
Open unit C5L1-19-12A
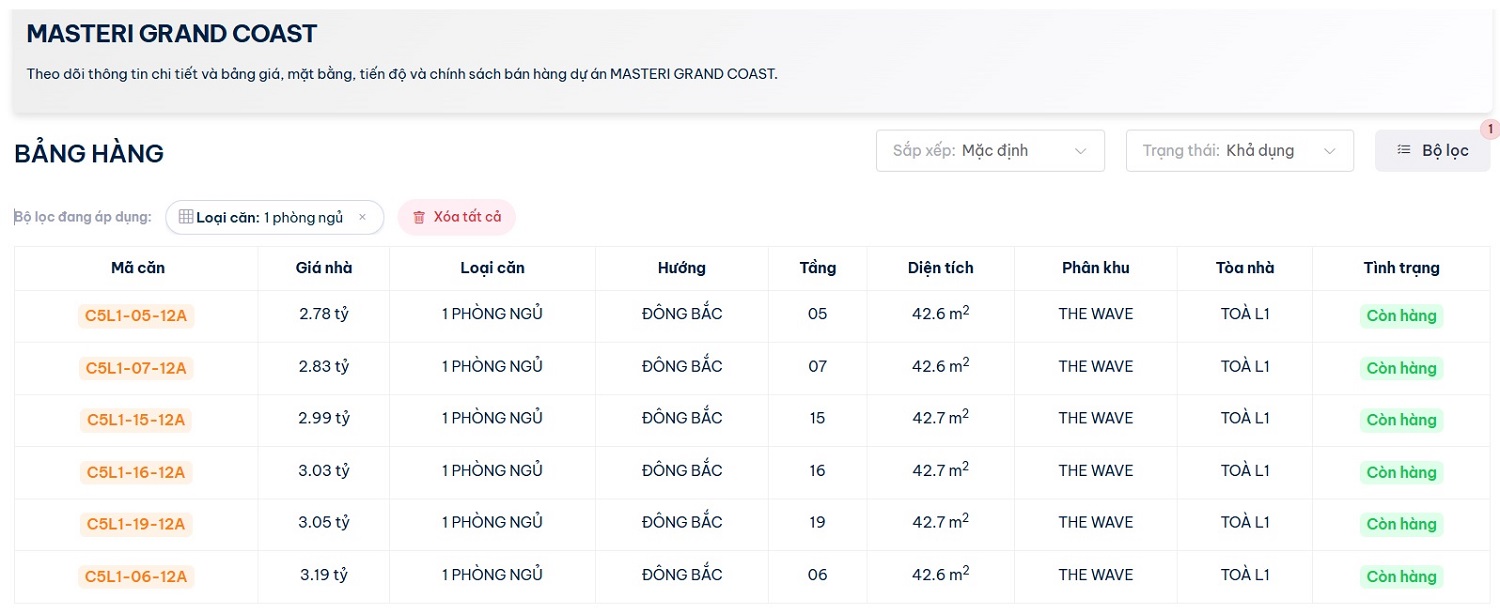[x=136, y=524]
